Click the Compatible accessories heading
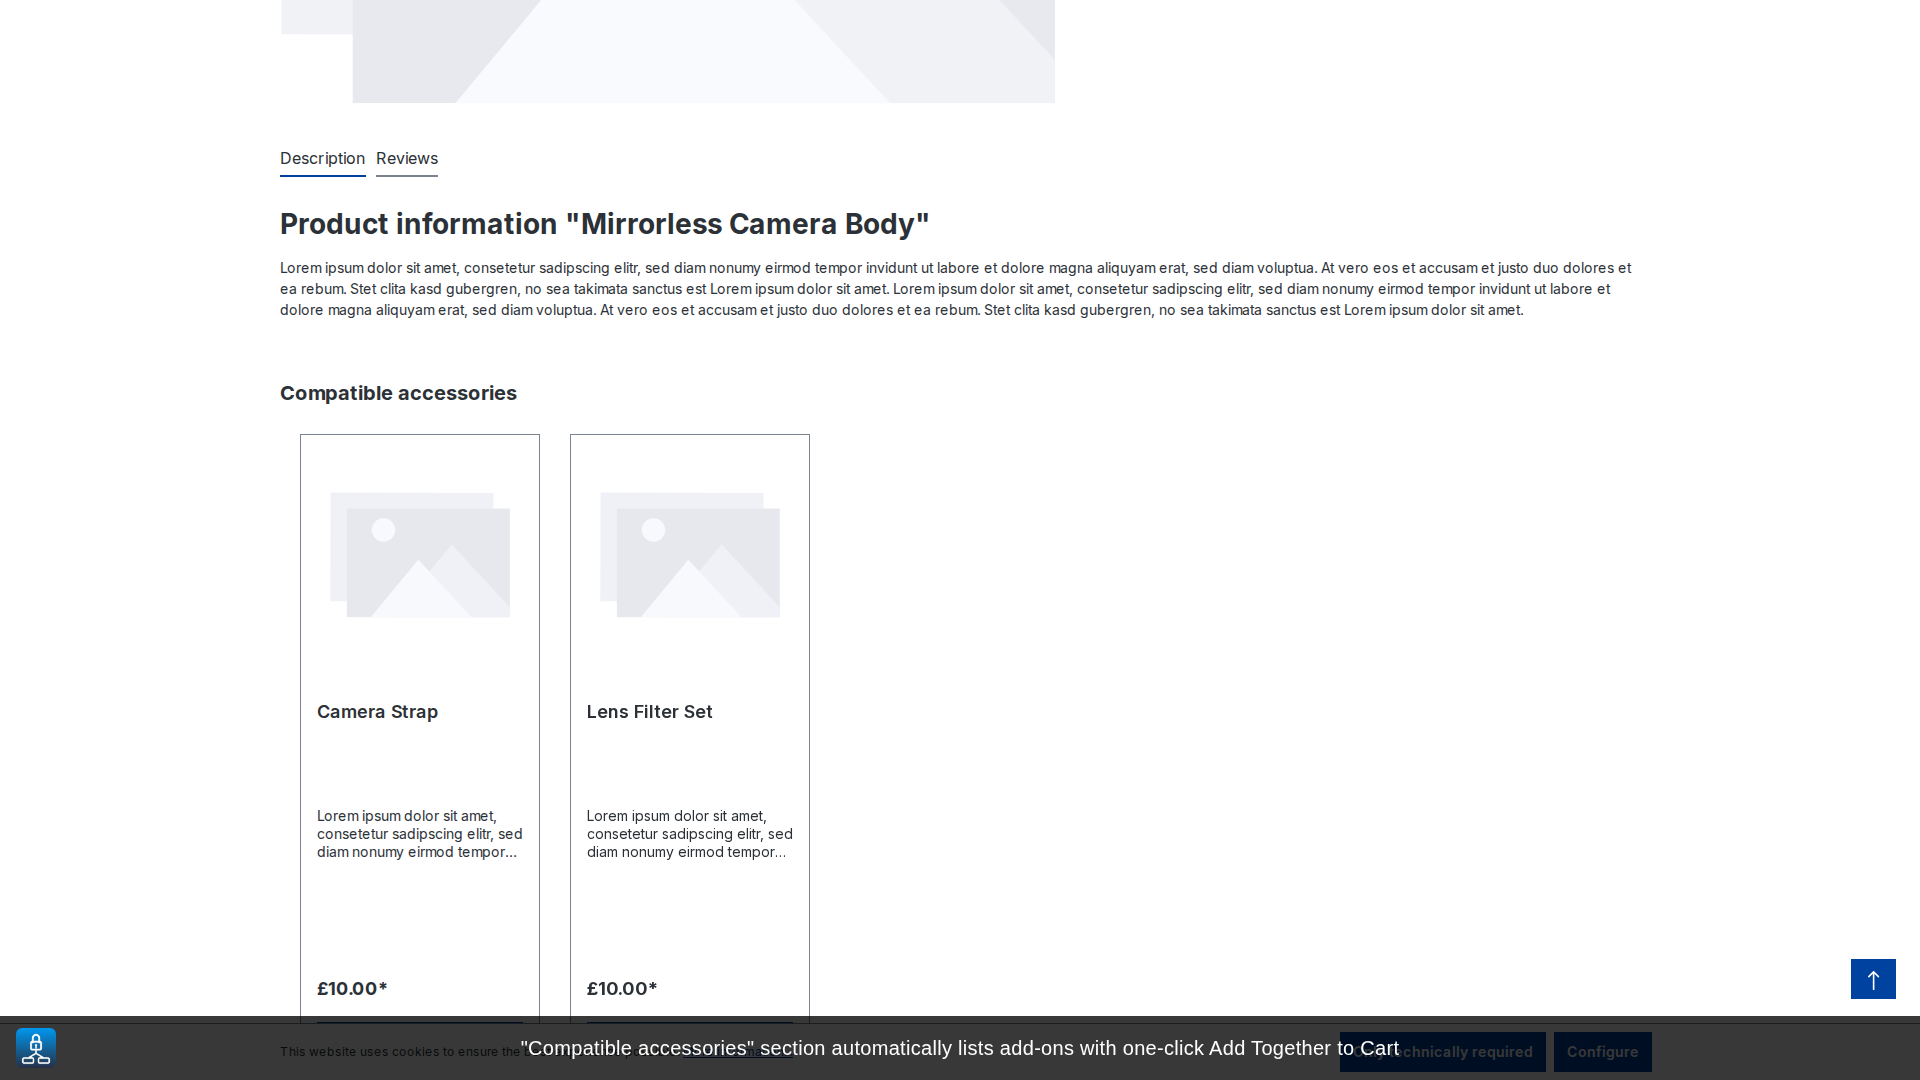Image resolution: width=1920 pixels, height=1080 pixels. coord(398,393)
